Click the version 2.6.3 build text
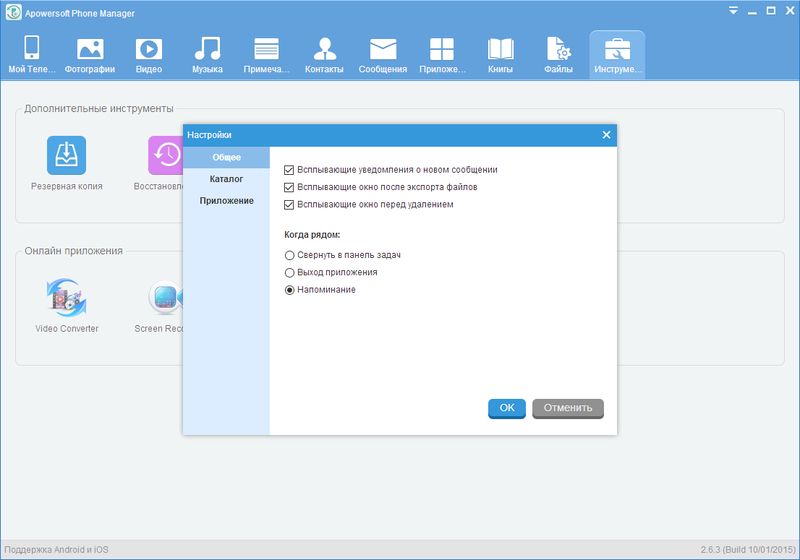800x560 pixels. coord(748,550)
